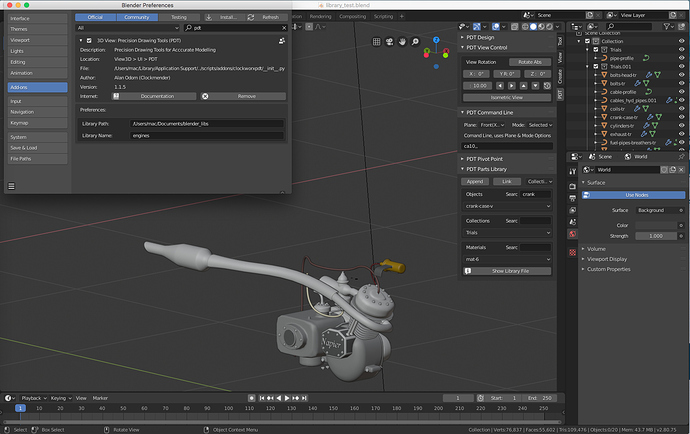The width and height of the screenshot is (690, 434).
Task: Click the show gizmo icon in header
Action: [477, 27]
